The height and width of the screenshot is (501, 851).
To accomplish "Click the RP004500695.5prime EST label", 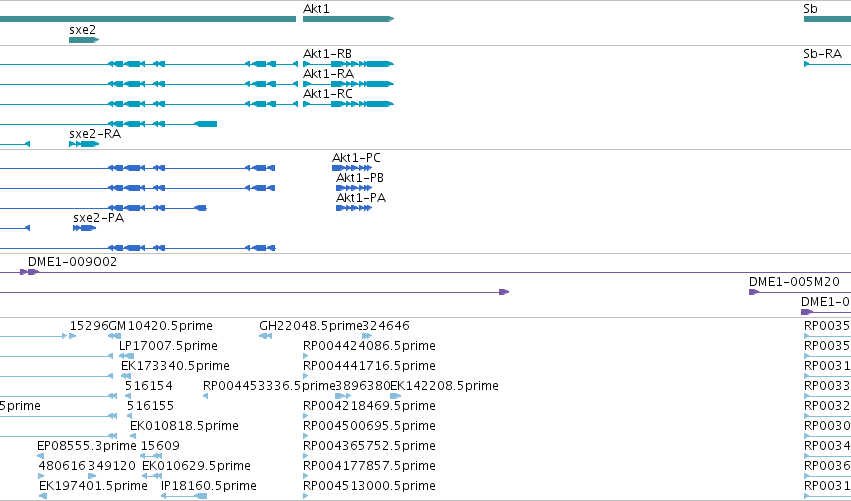I will (x=369, y=426).
